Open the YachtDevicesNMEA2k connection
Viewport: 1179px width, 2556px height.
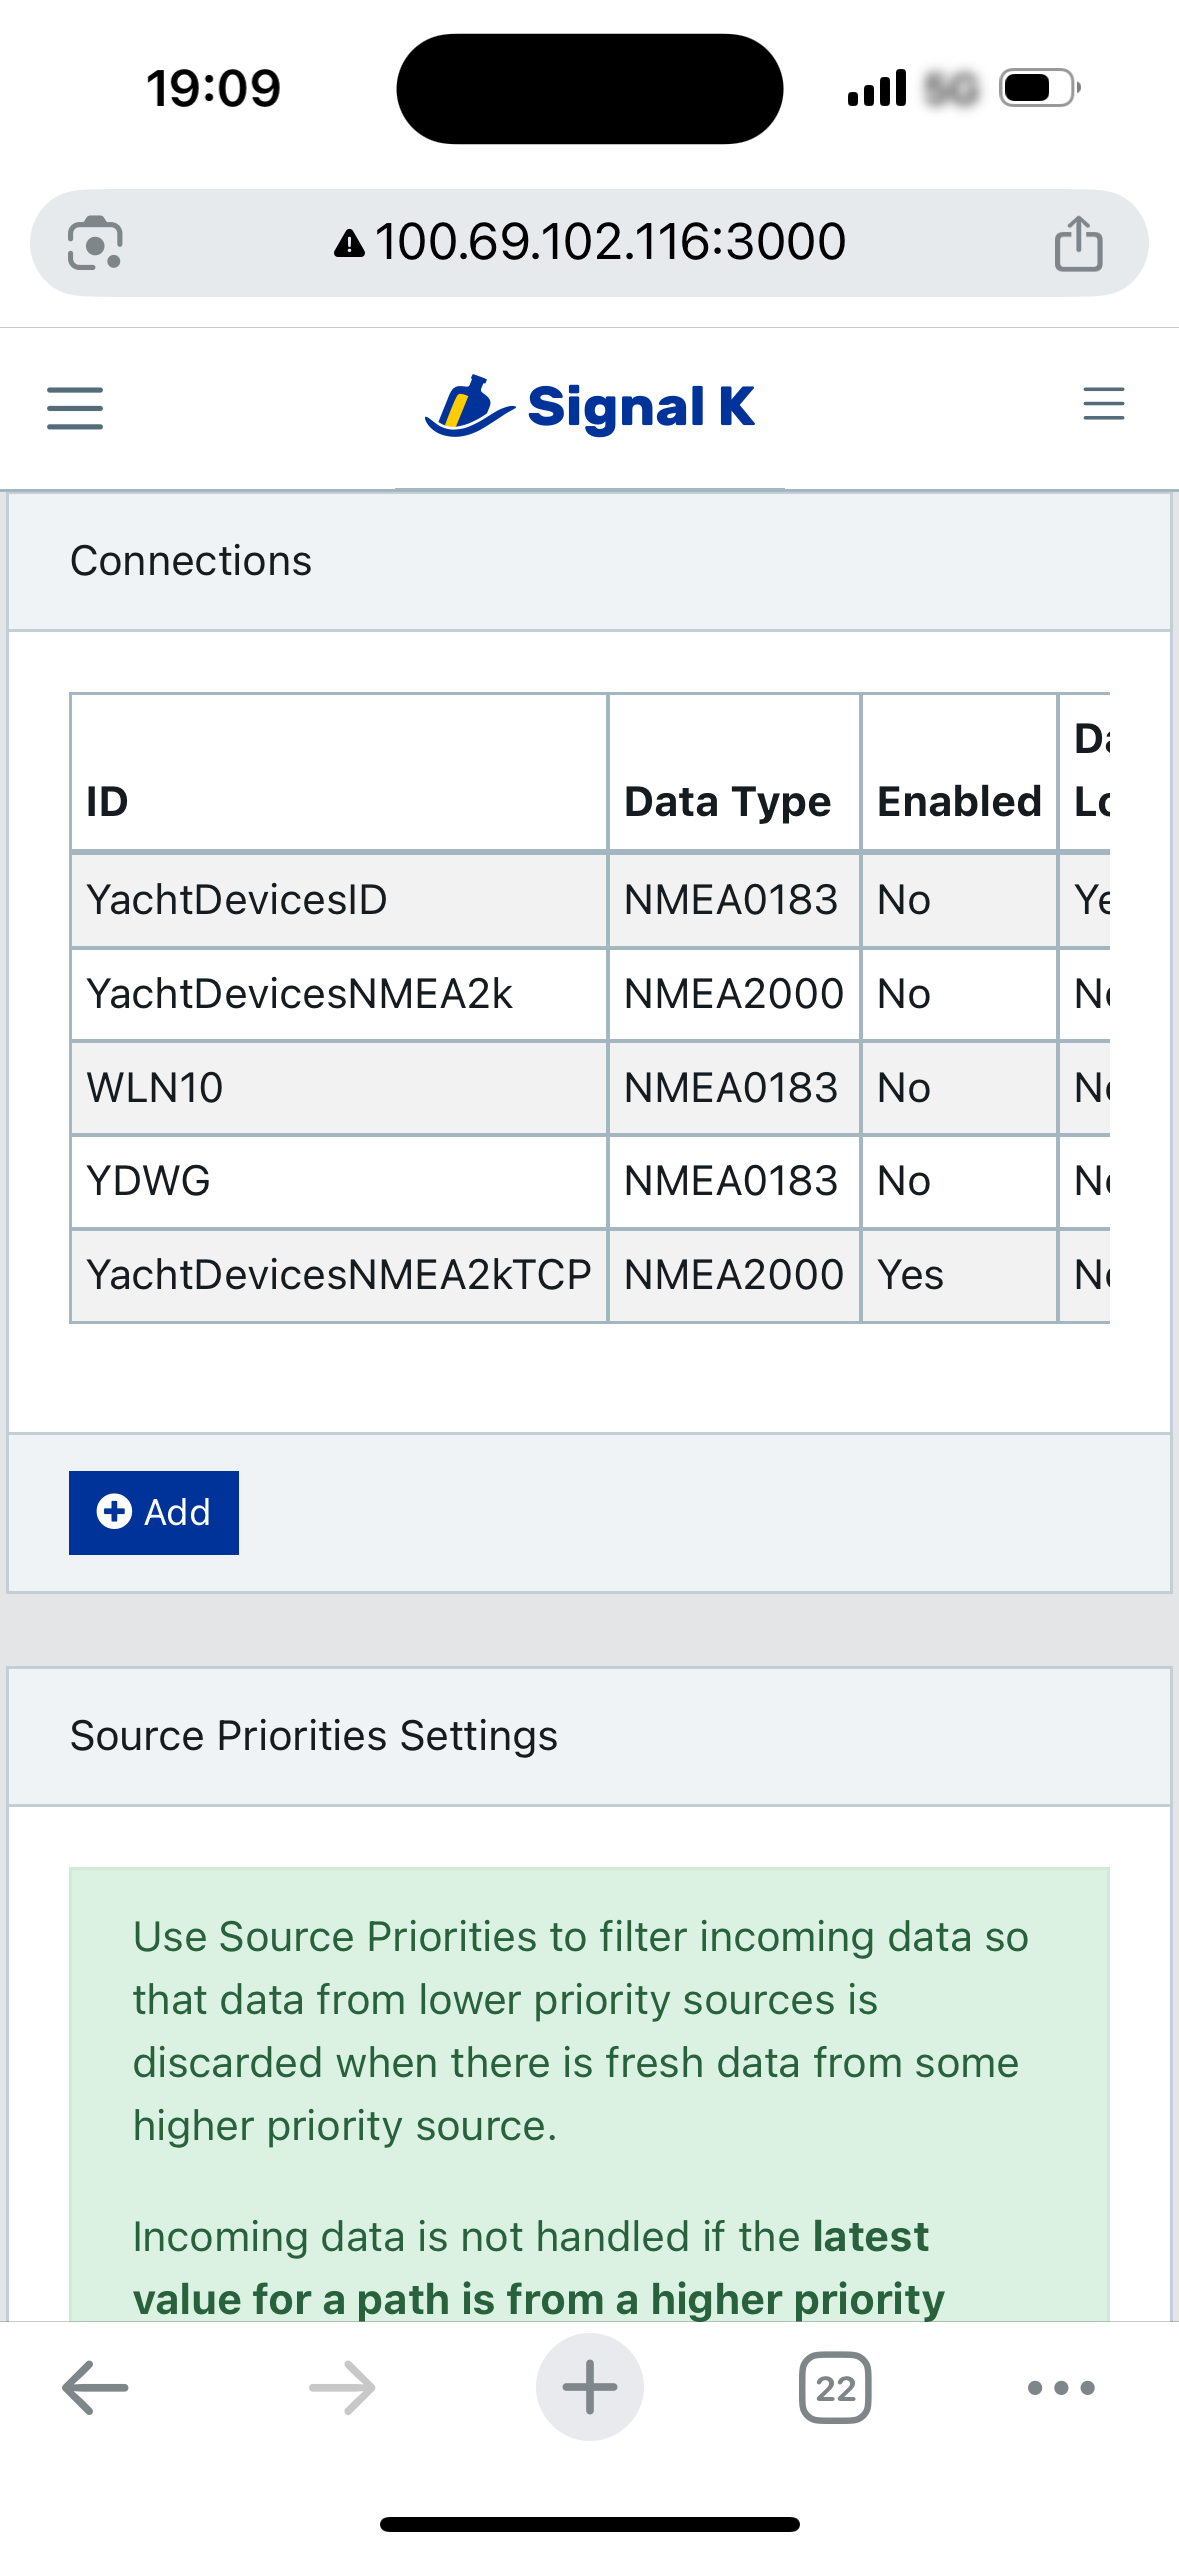[299, 994]
